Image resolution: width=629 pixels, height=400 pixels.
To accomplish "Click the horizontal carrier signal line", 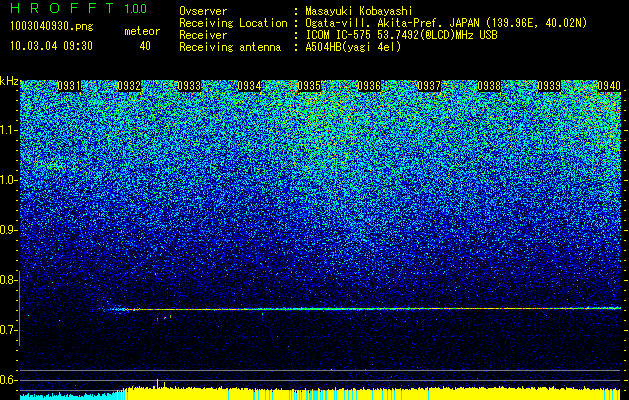I will pyautogui.click(x=361, y=309).
